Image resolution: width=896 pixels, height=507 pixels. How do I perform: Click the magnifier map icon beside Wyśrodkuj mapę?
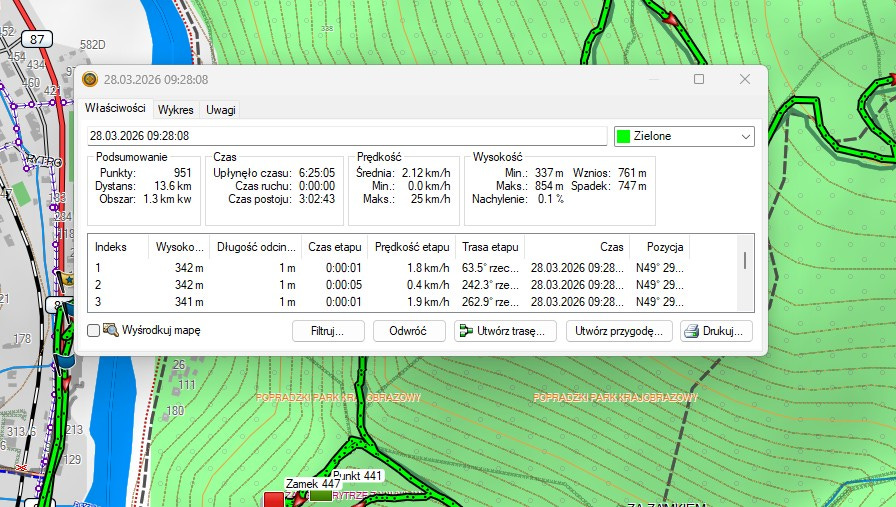[110, 330]
